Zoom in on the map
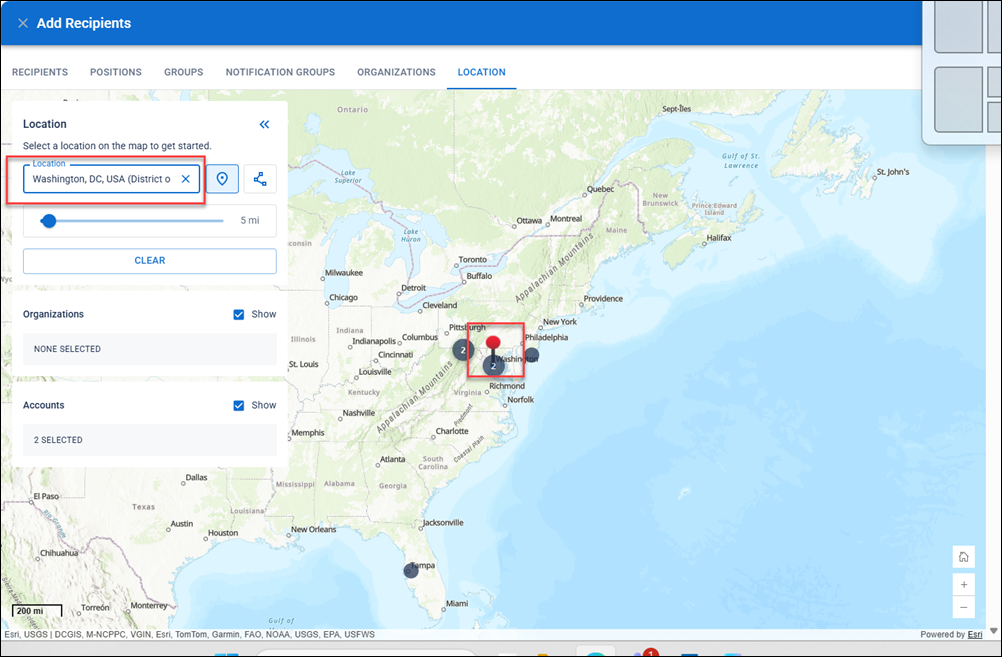The image size is (1002, 657). pos(964,585)
